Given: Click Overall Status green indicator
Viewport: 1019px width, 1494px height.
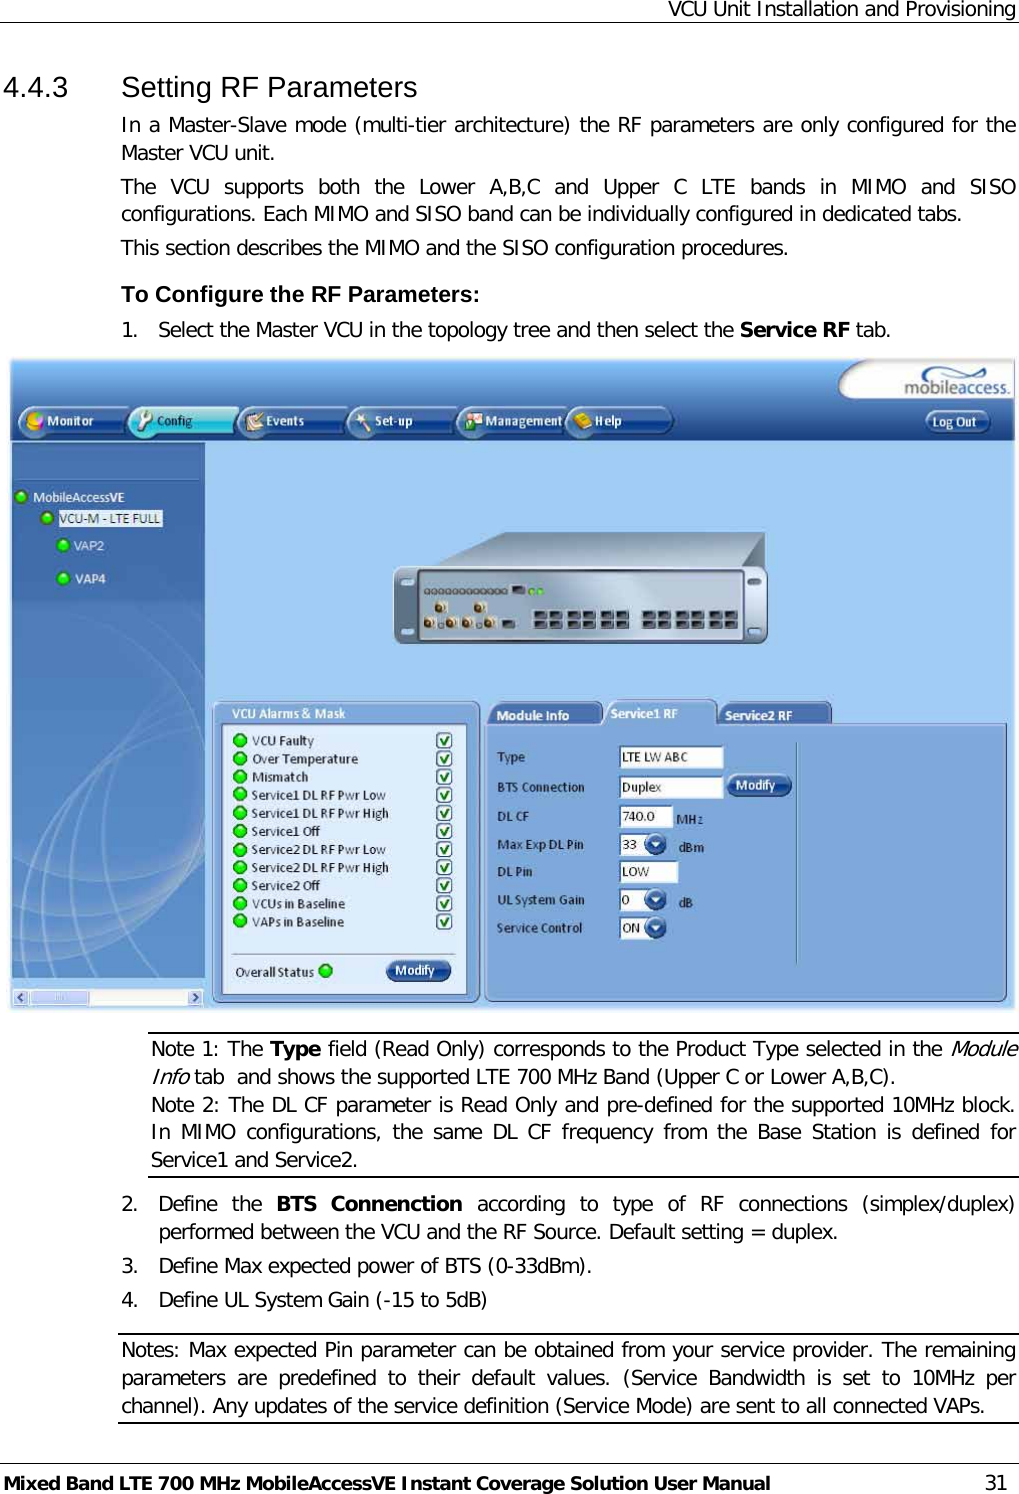Looking at the screenshot, I should click(x=326, y=971).
